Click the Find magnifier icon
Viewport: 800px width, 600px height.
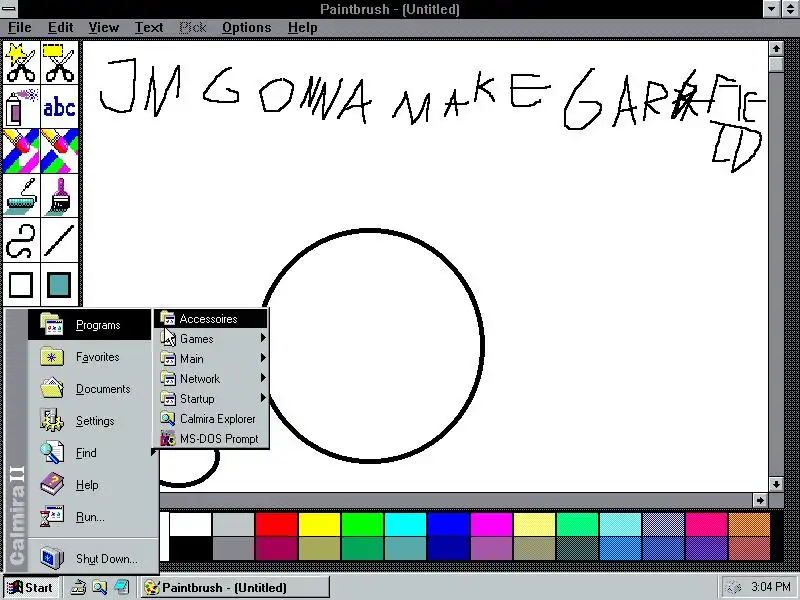click(52, 453)
